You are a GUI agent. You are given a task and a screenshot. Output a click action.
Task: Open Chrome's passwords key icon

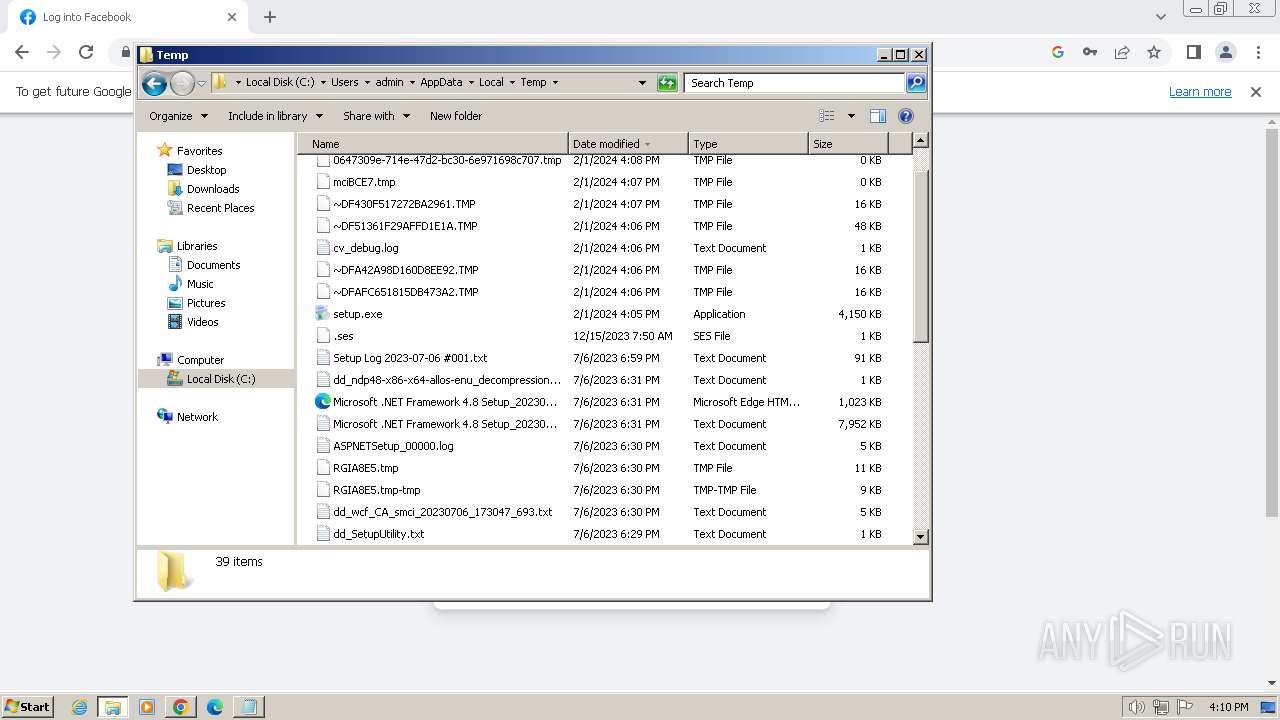click(1090, 52)
